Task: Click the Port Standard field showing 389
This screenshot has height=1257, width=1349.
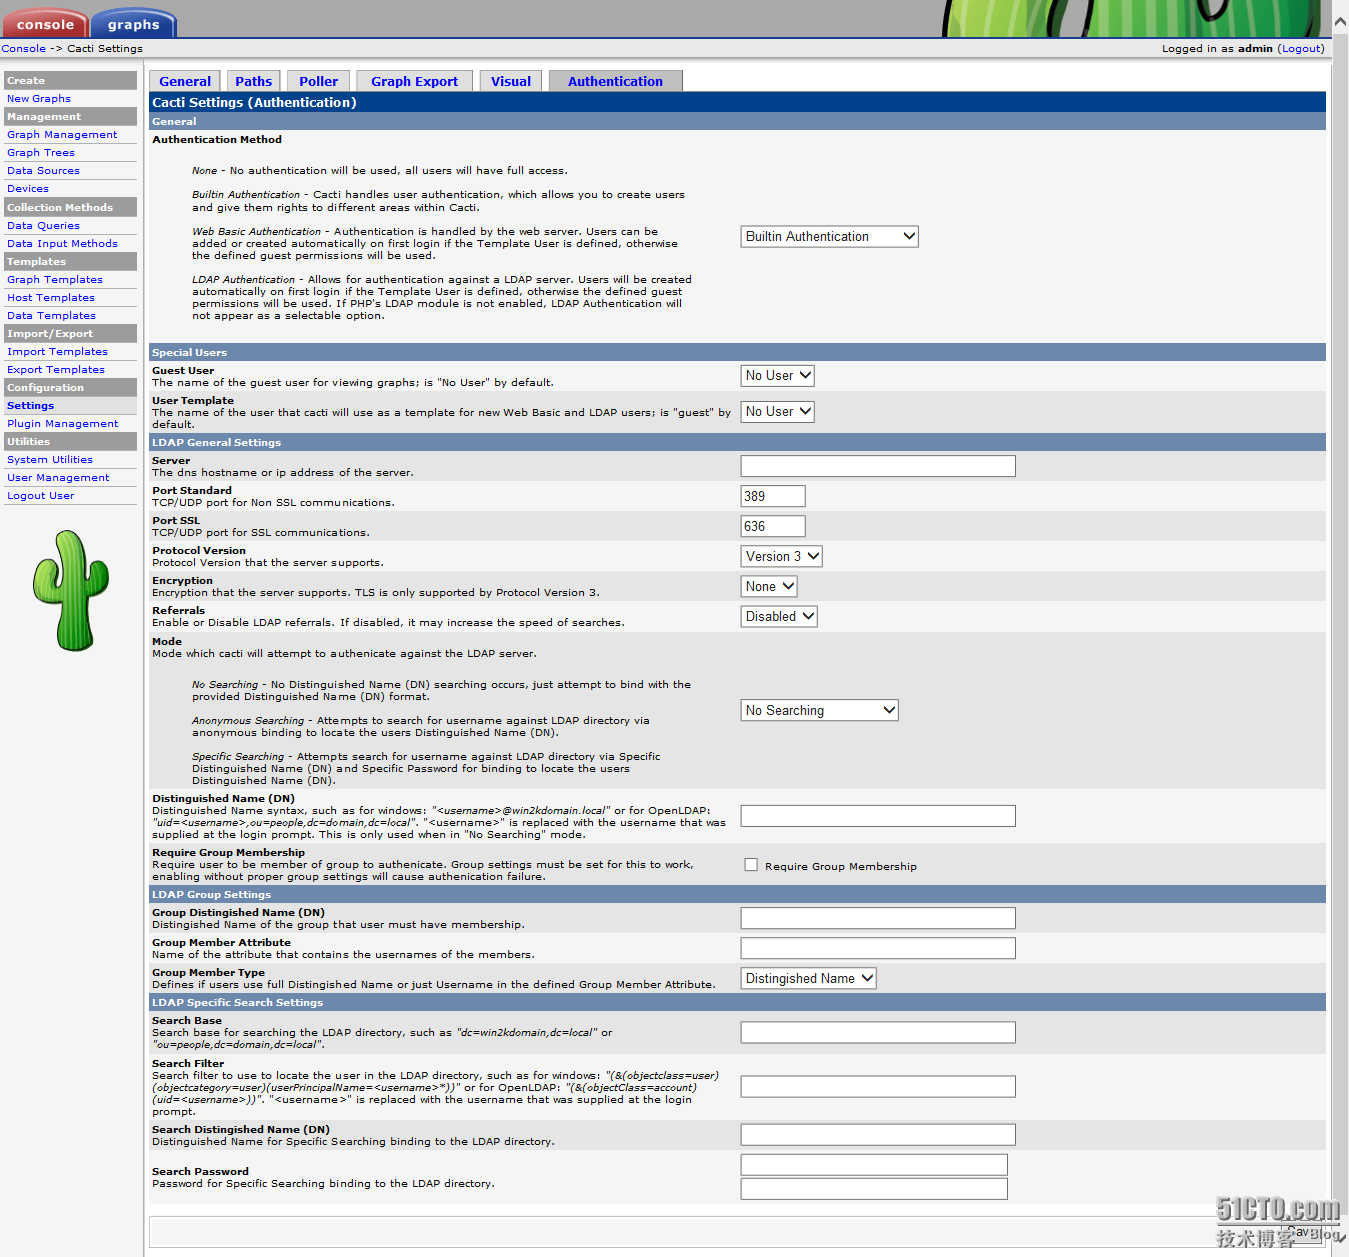Action: [x=773, y=496]
